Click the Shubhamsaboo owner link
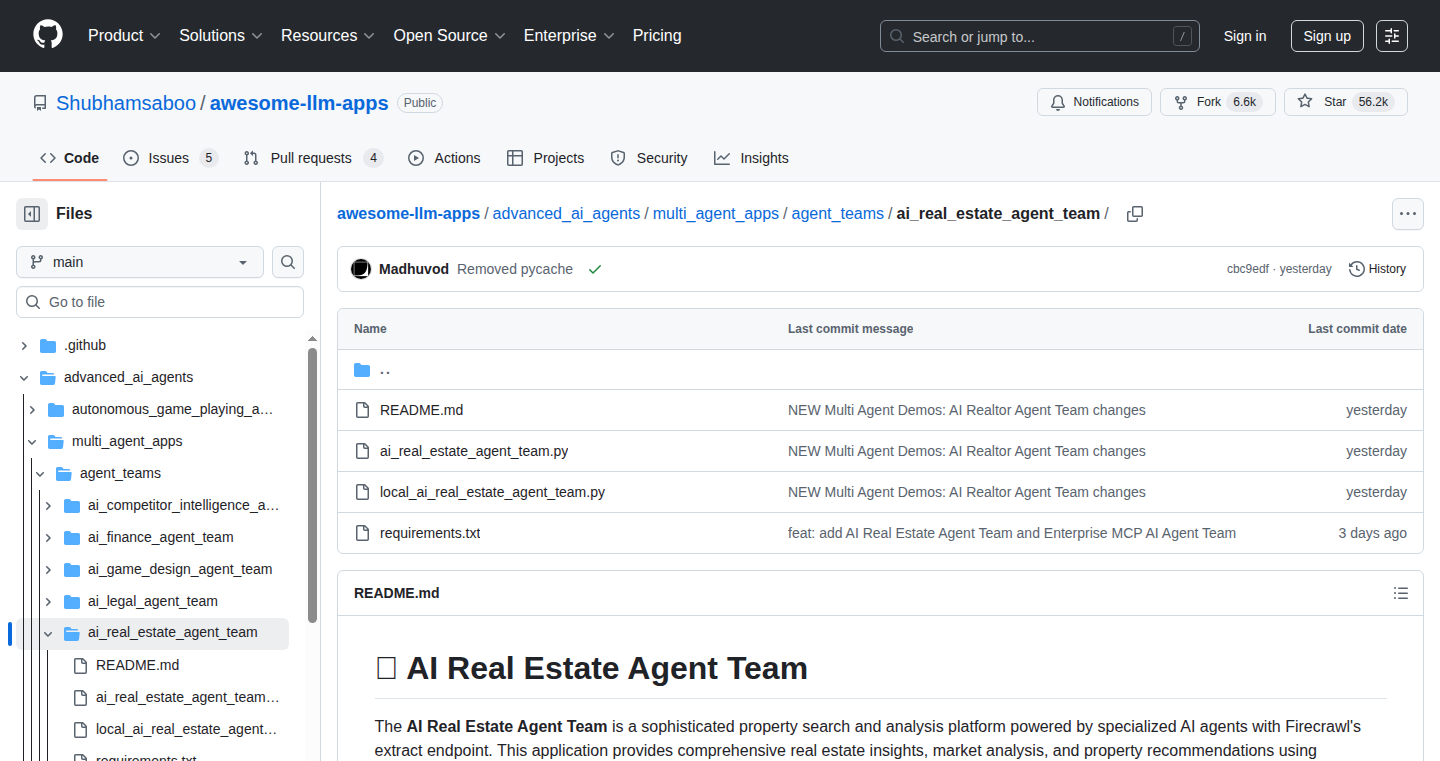The image size is (1440, 761). (x=127, y=103)
